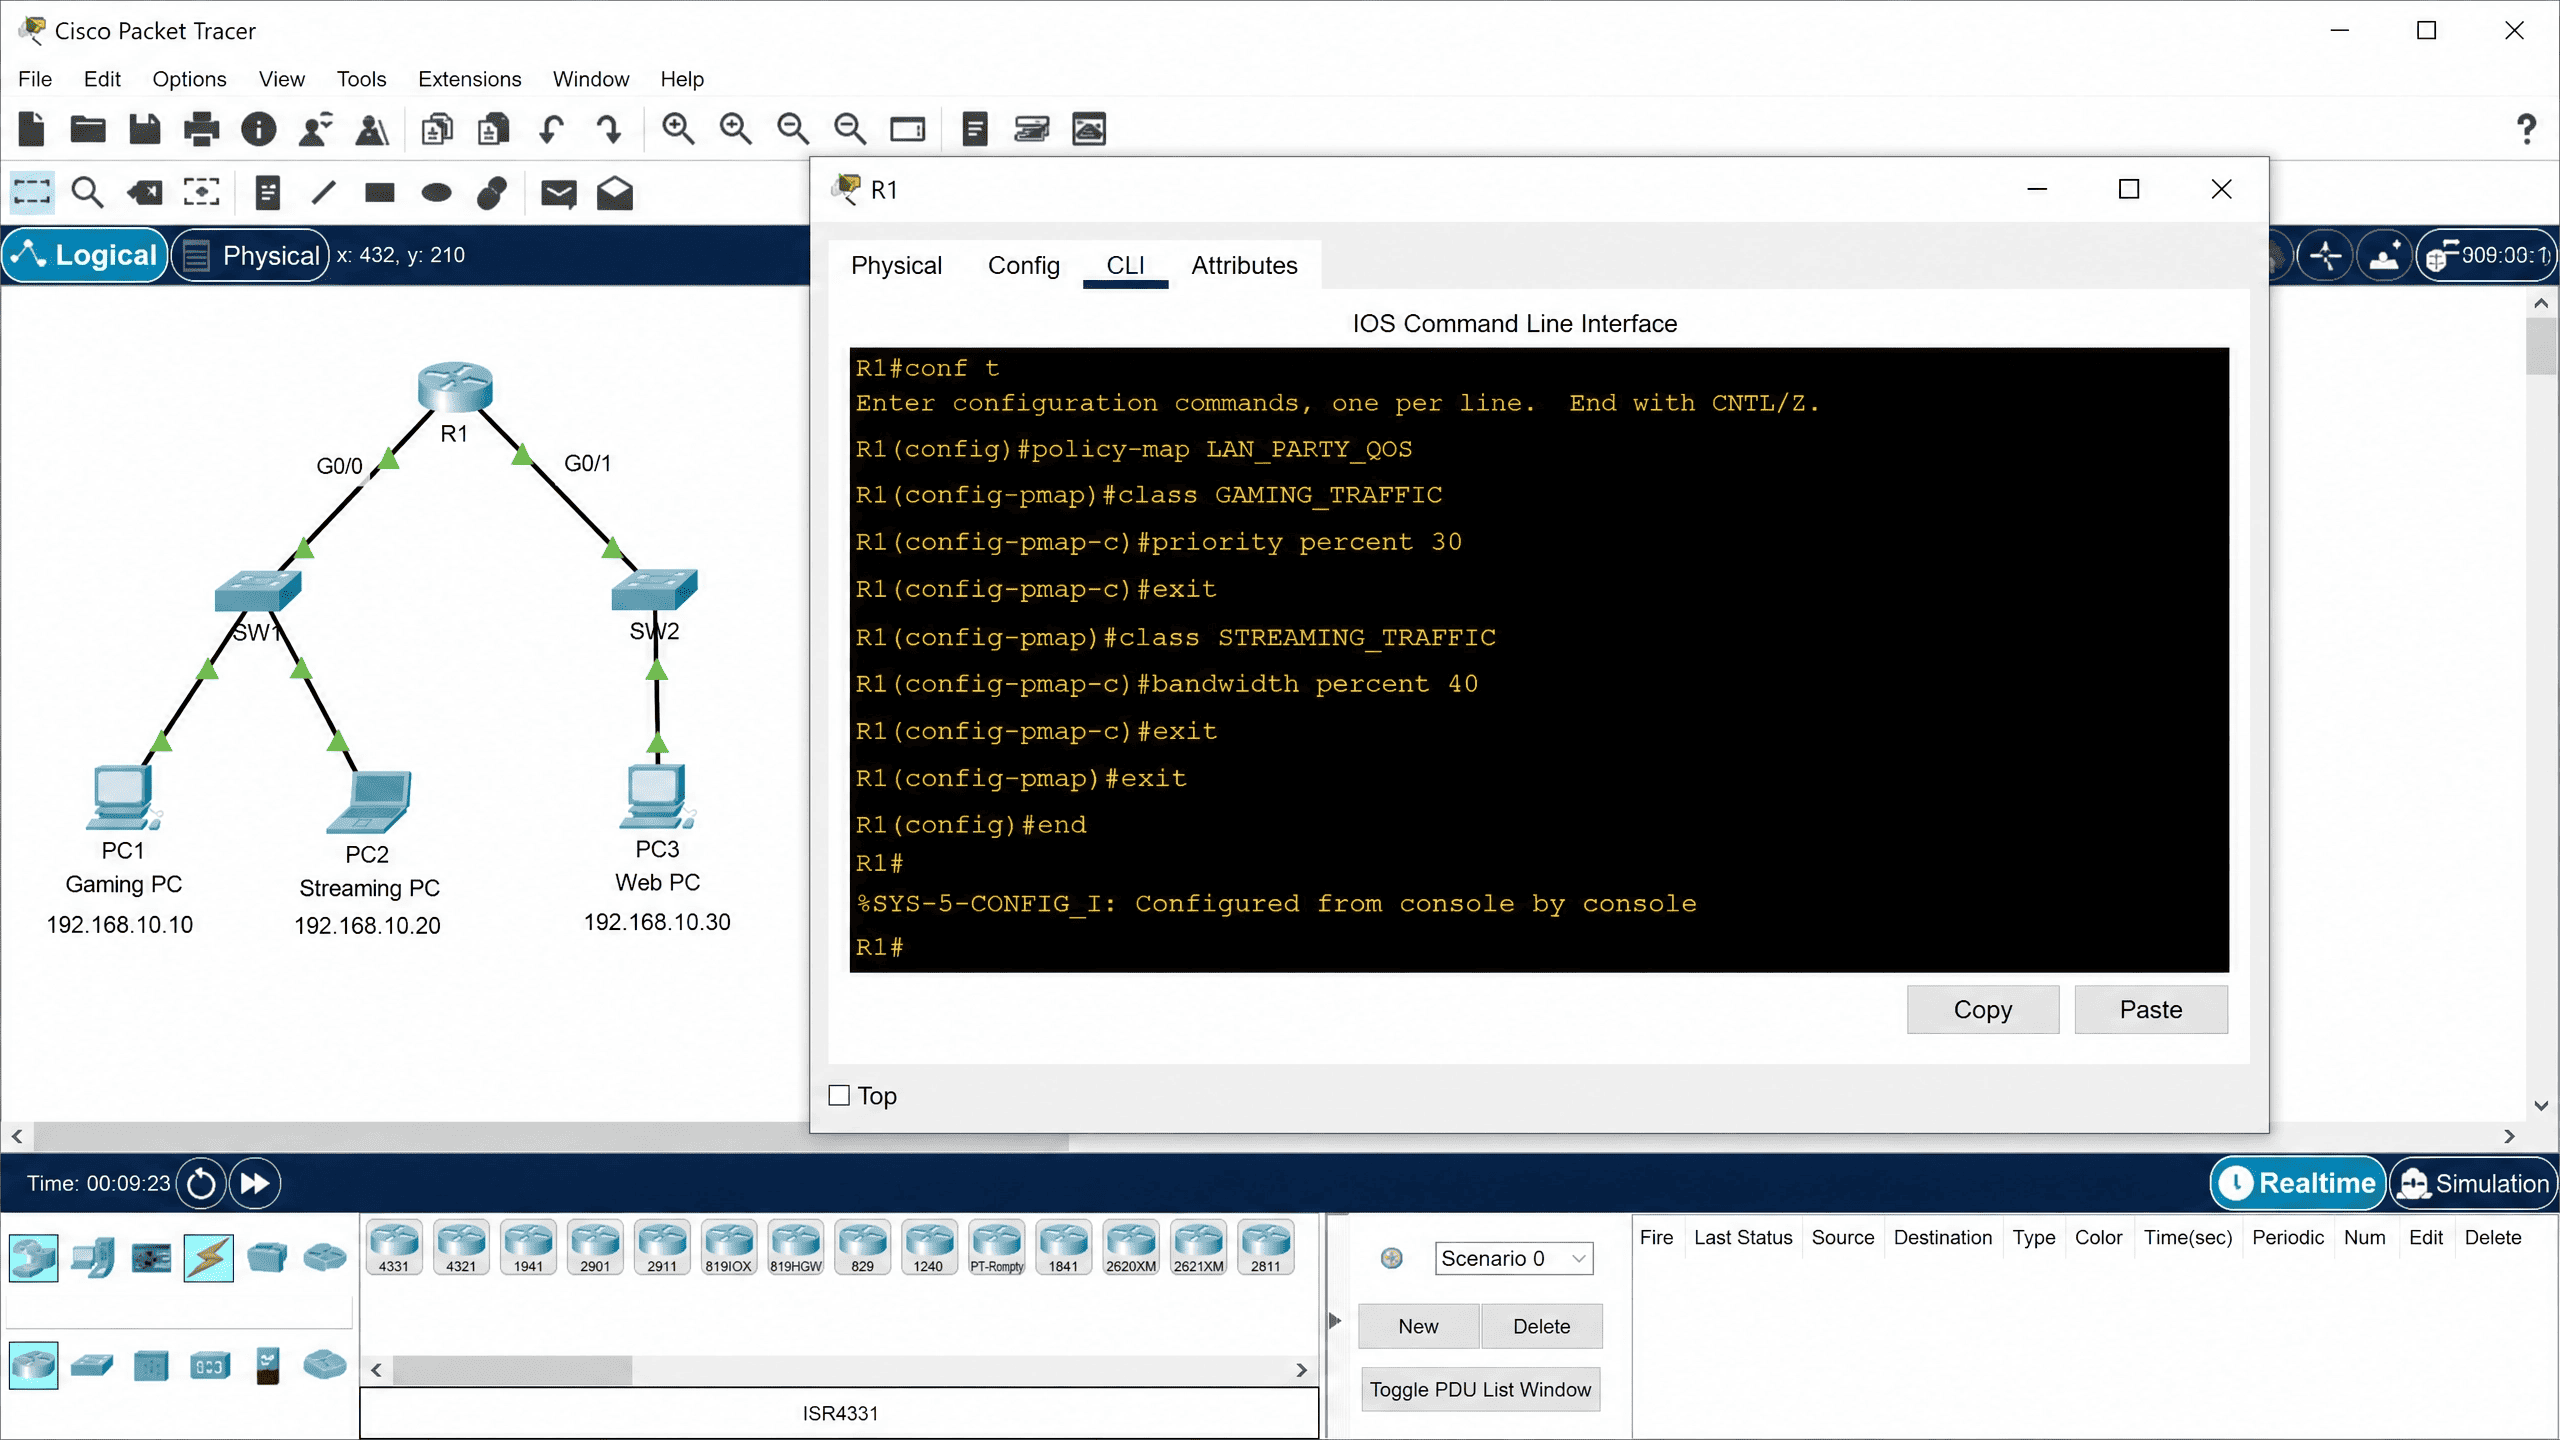Choose the 2911 router from device list
The width and height of the screenshot is (2560, 1440).
click(x=662, y=1247)
